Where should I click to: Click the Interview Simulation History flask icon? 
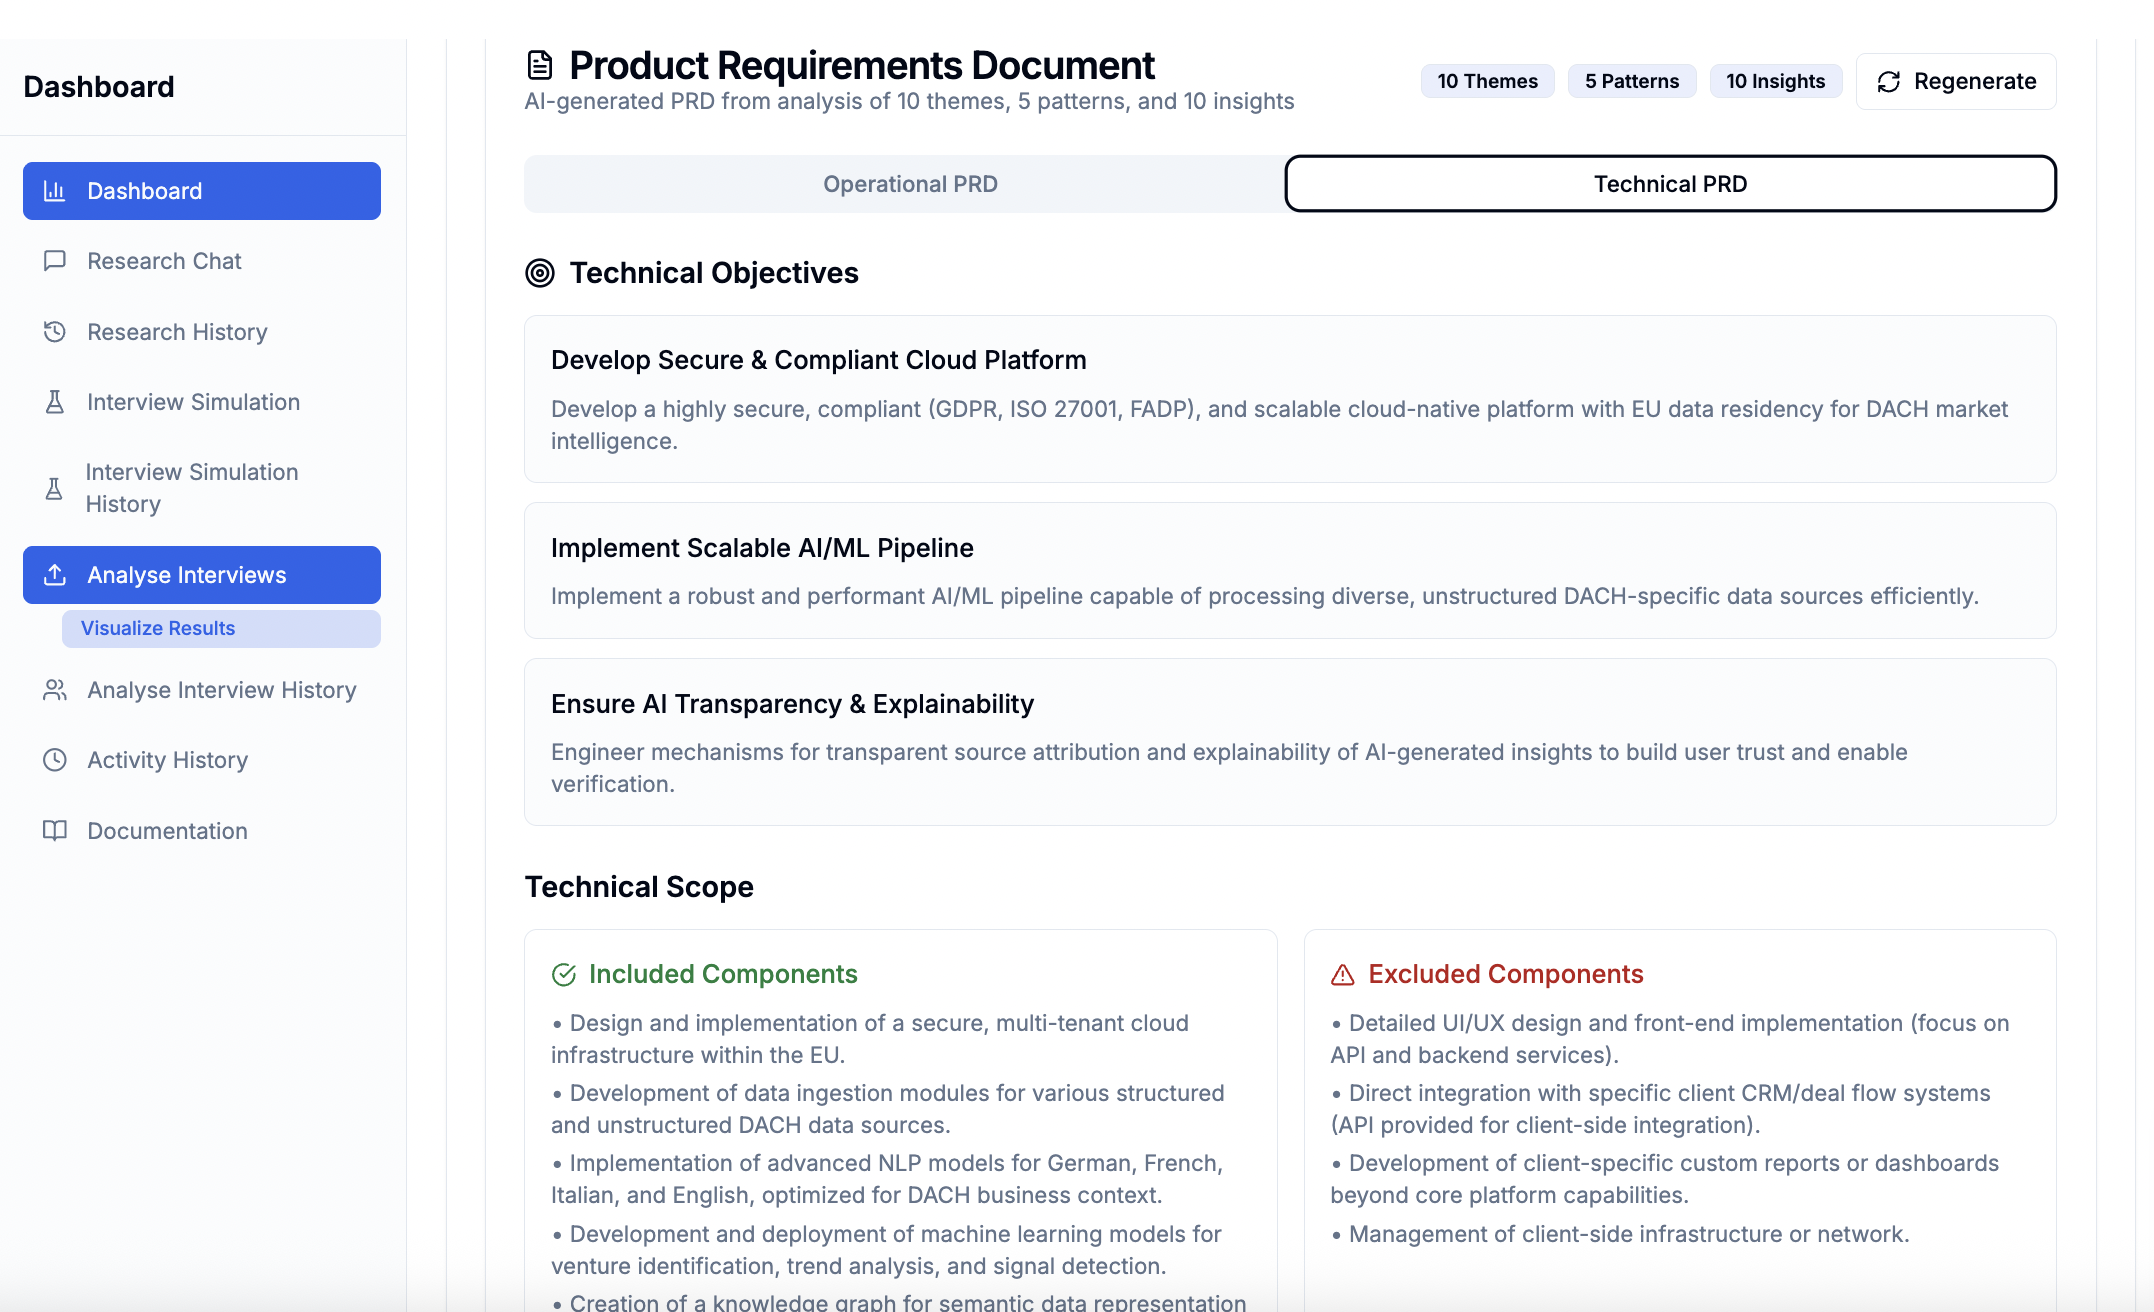(55, 488)
